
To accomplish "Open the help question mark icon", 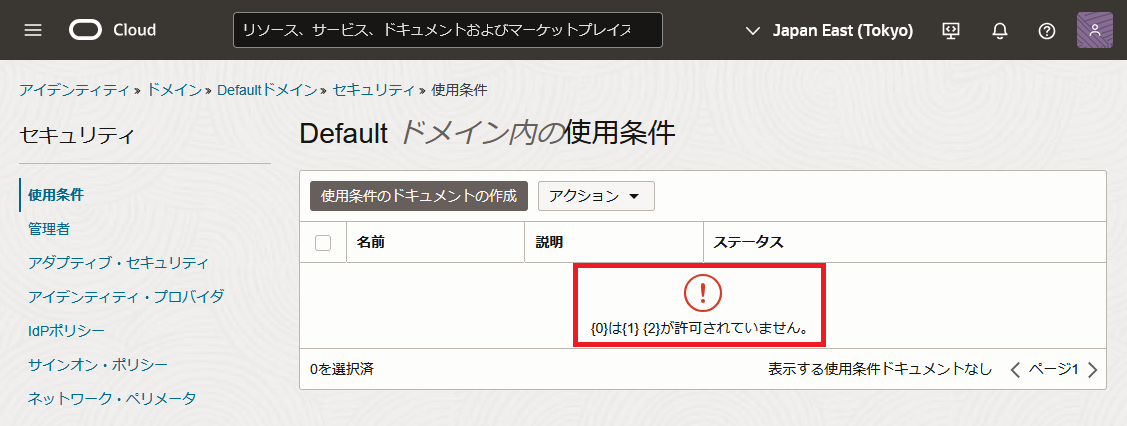I will pyautogui.click(x=1047, y=30).
